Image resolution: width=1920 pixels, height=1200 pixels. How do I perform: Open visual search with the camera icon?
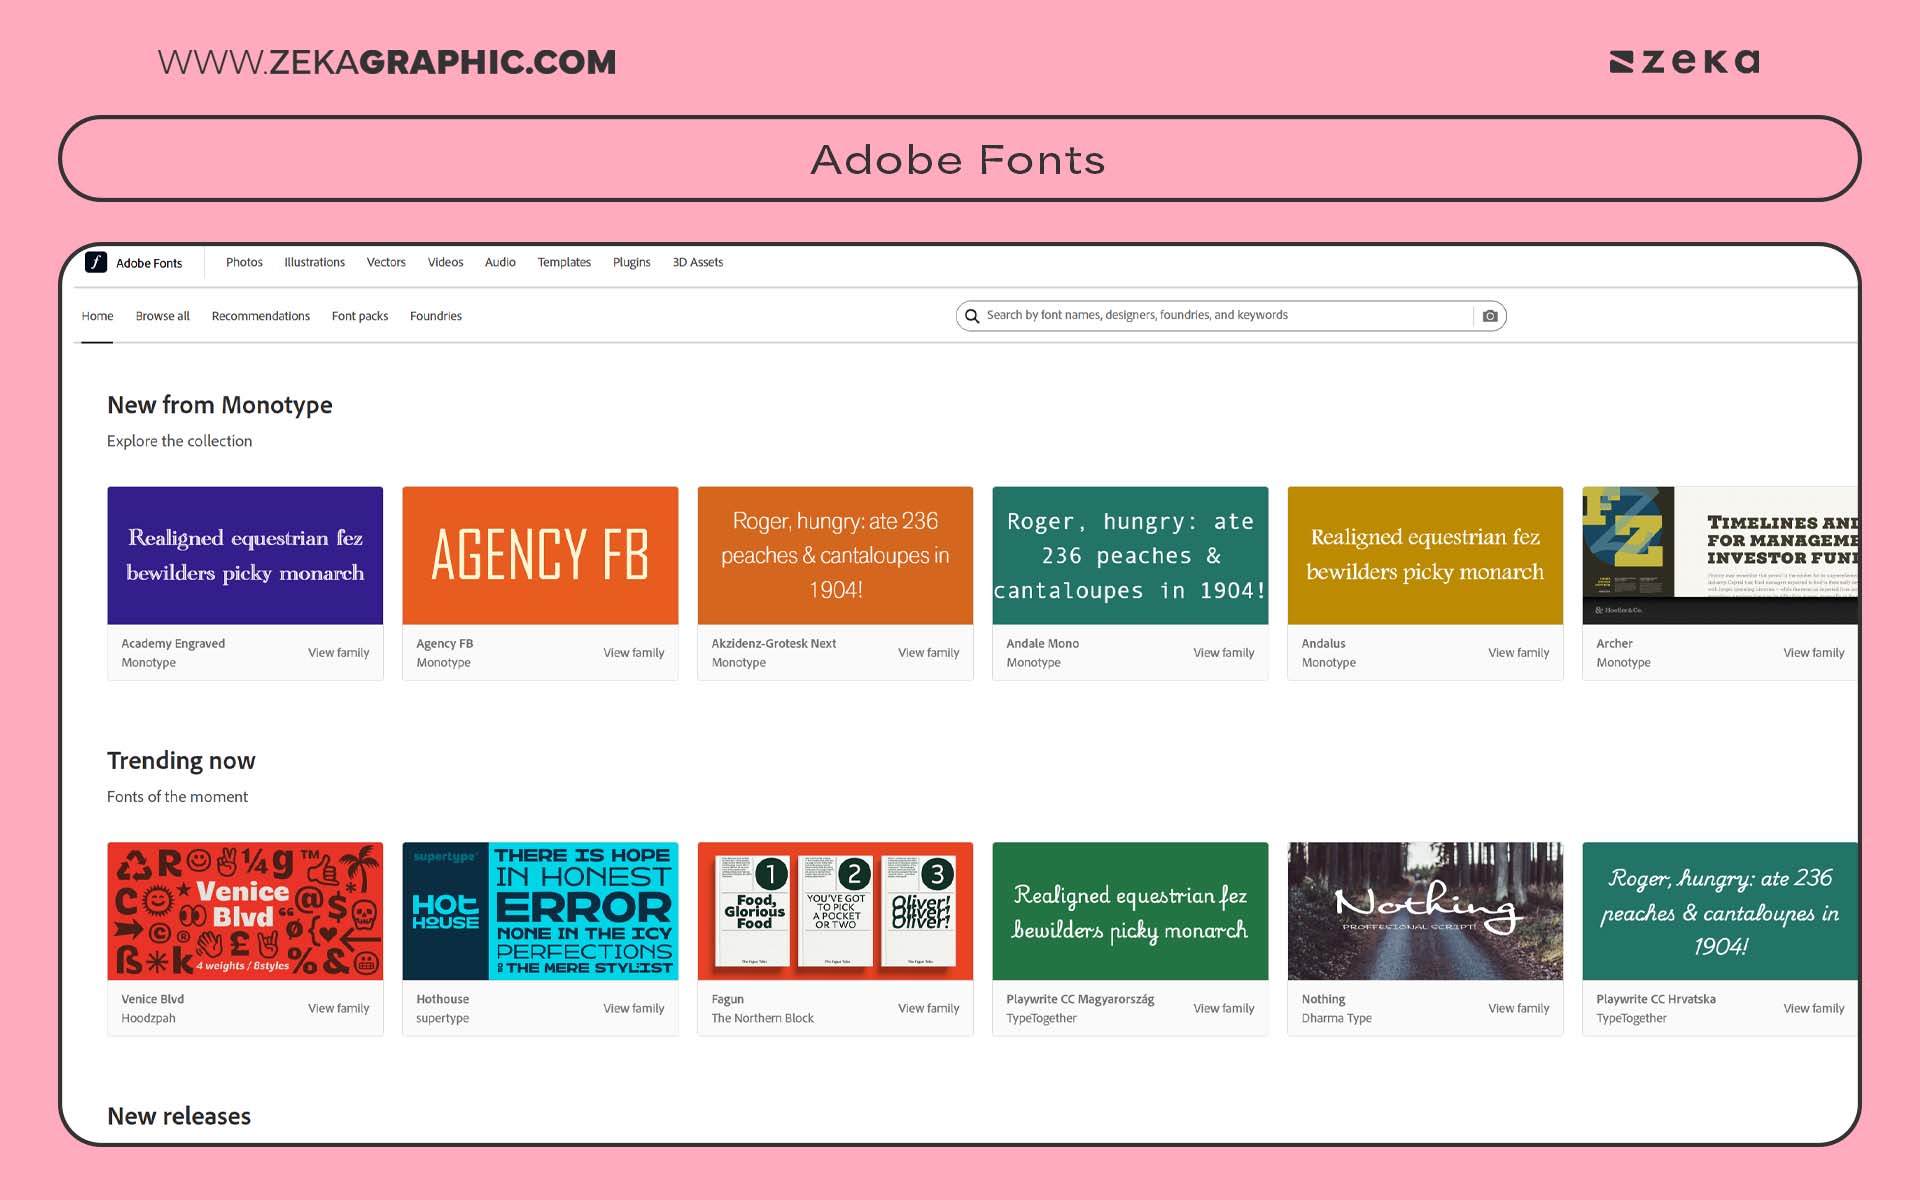pos(1489,315)
